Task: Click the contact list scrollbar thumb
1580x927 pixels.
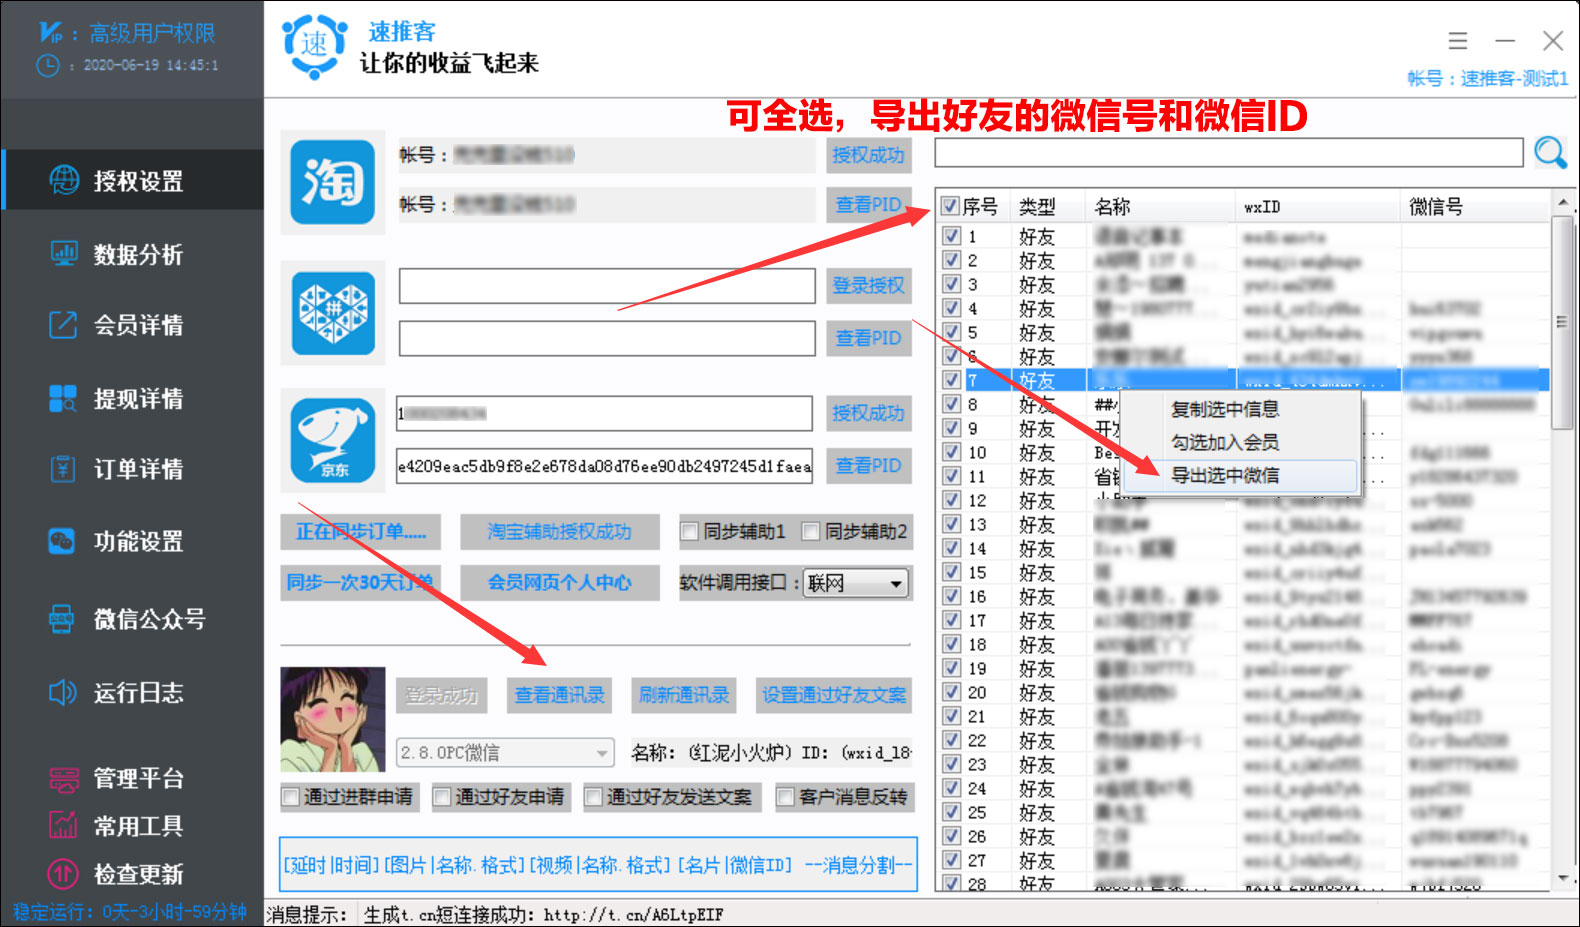Action: 1561,322
